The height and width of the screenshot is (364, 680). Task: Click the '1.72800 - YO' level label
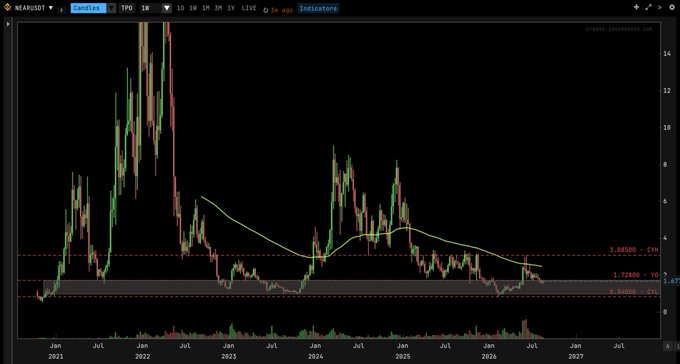coord(636,275)
